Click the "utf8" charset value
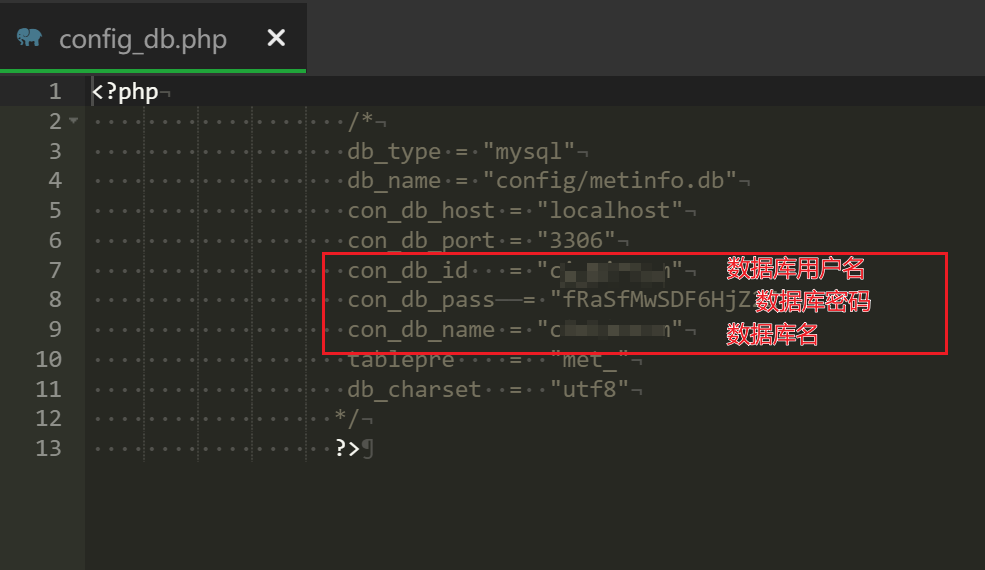The image size is (985, 570). click(x=590, y=389)
